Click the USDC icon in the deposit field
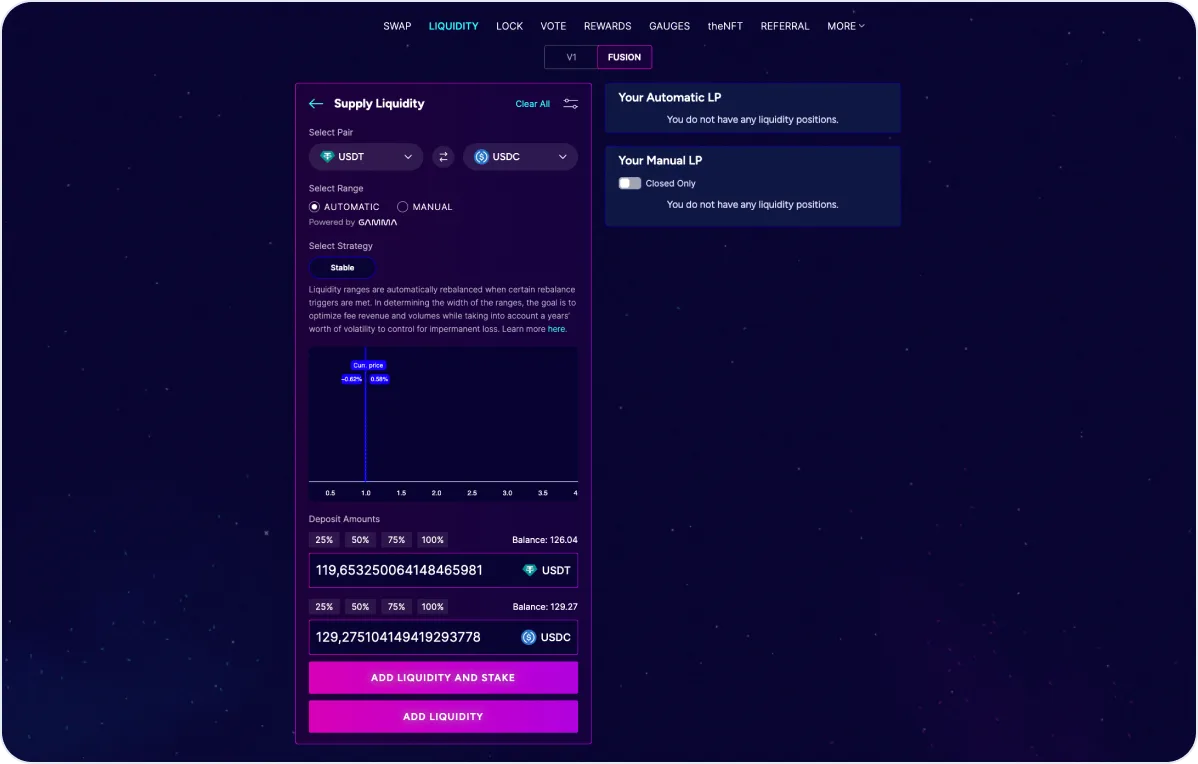This screenshot has height=764, width=1198. pos(529,637)
